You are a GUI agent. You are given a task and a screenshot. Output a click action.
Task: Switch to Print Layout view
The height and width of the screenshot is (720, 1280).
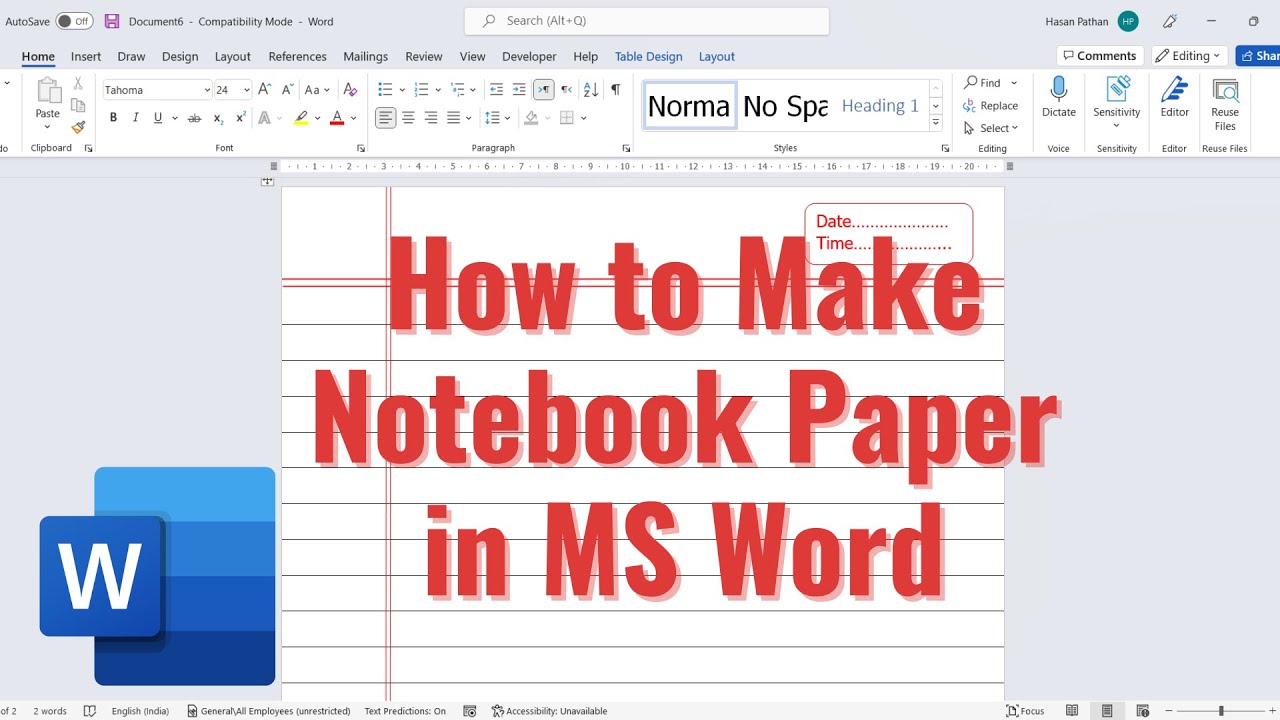point(1107,711)
